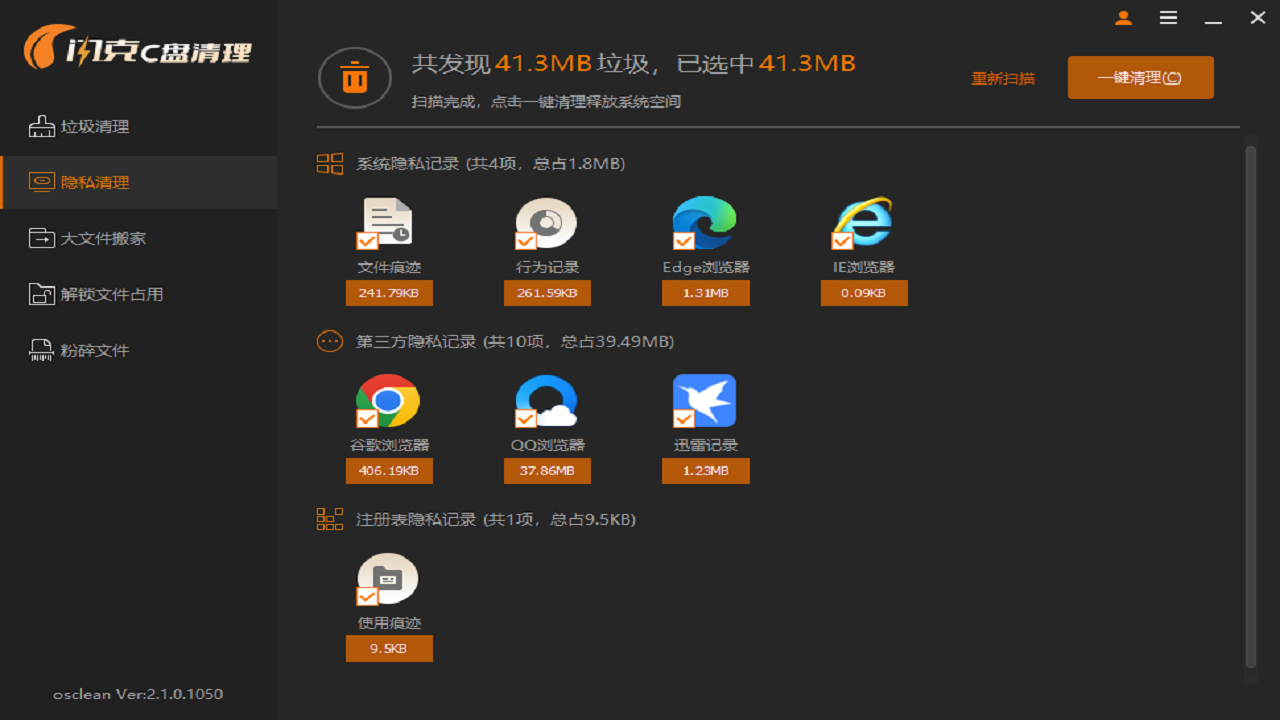The image size is (1280, 720).
Task: Open the 解锁文件占用 tool
Action: tap(95, 294)
